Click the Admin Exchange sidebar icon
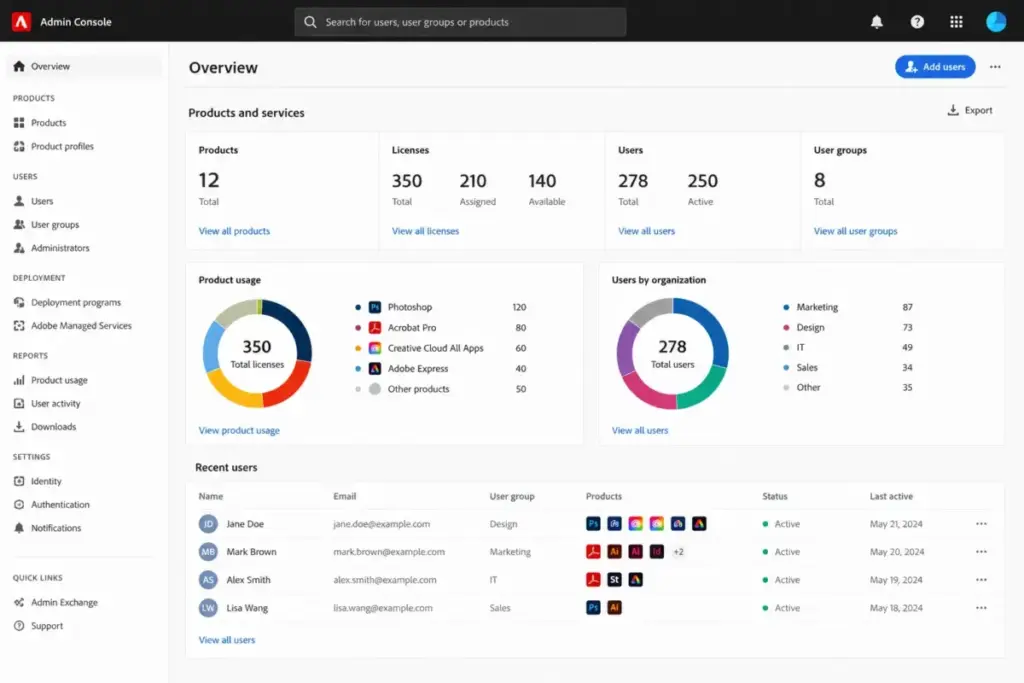This screenshot has height=683, width=1024. pos(19,603)
